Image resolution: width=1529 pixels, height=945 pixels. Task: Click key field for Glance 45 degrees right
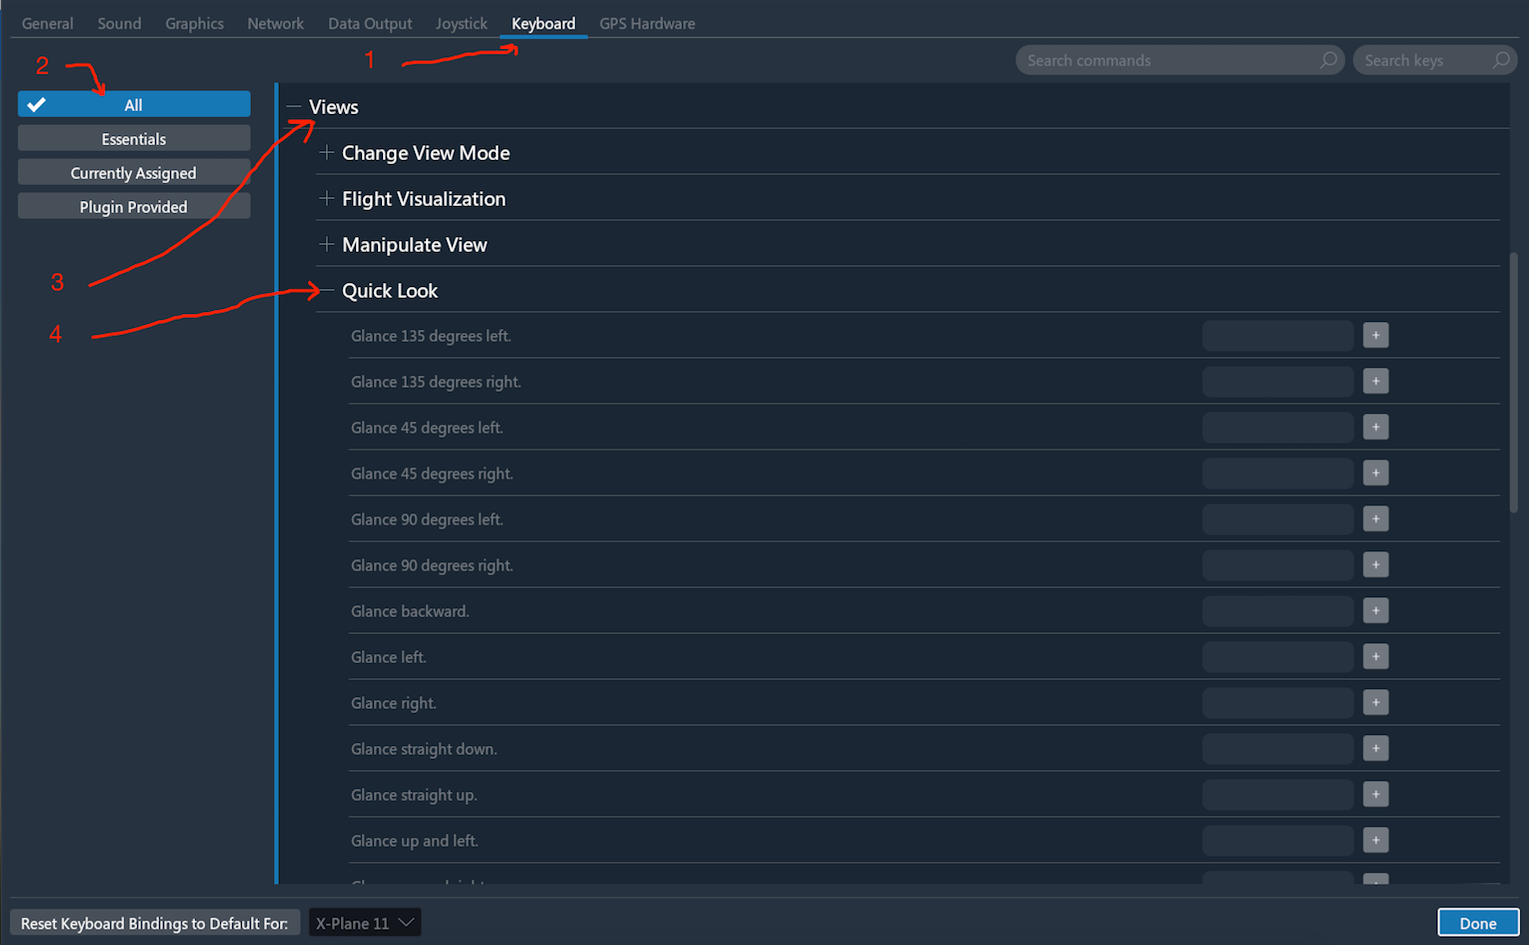pyautogui.click(x=1278, y=473)
